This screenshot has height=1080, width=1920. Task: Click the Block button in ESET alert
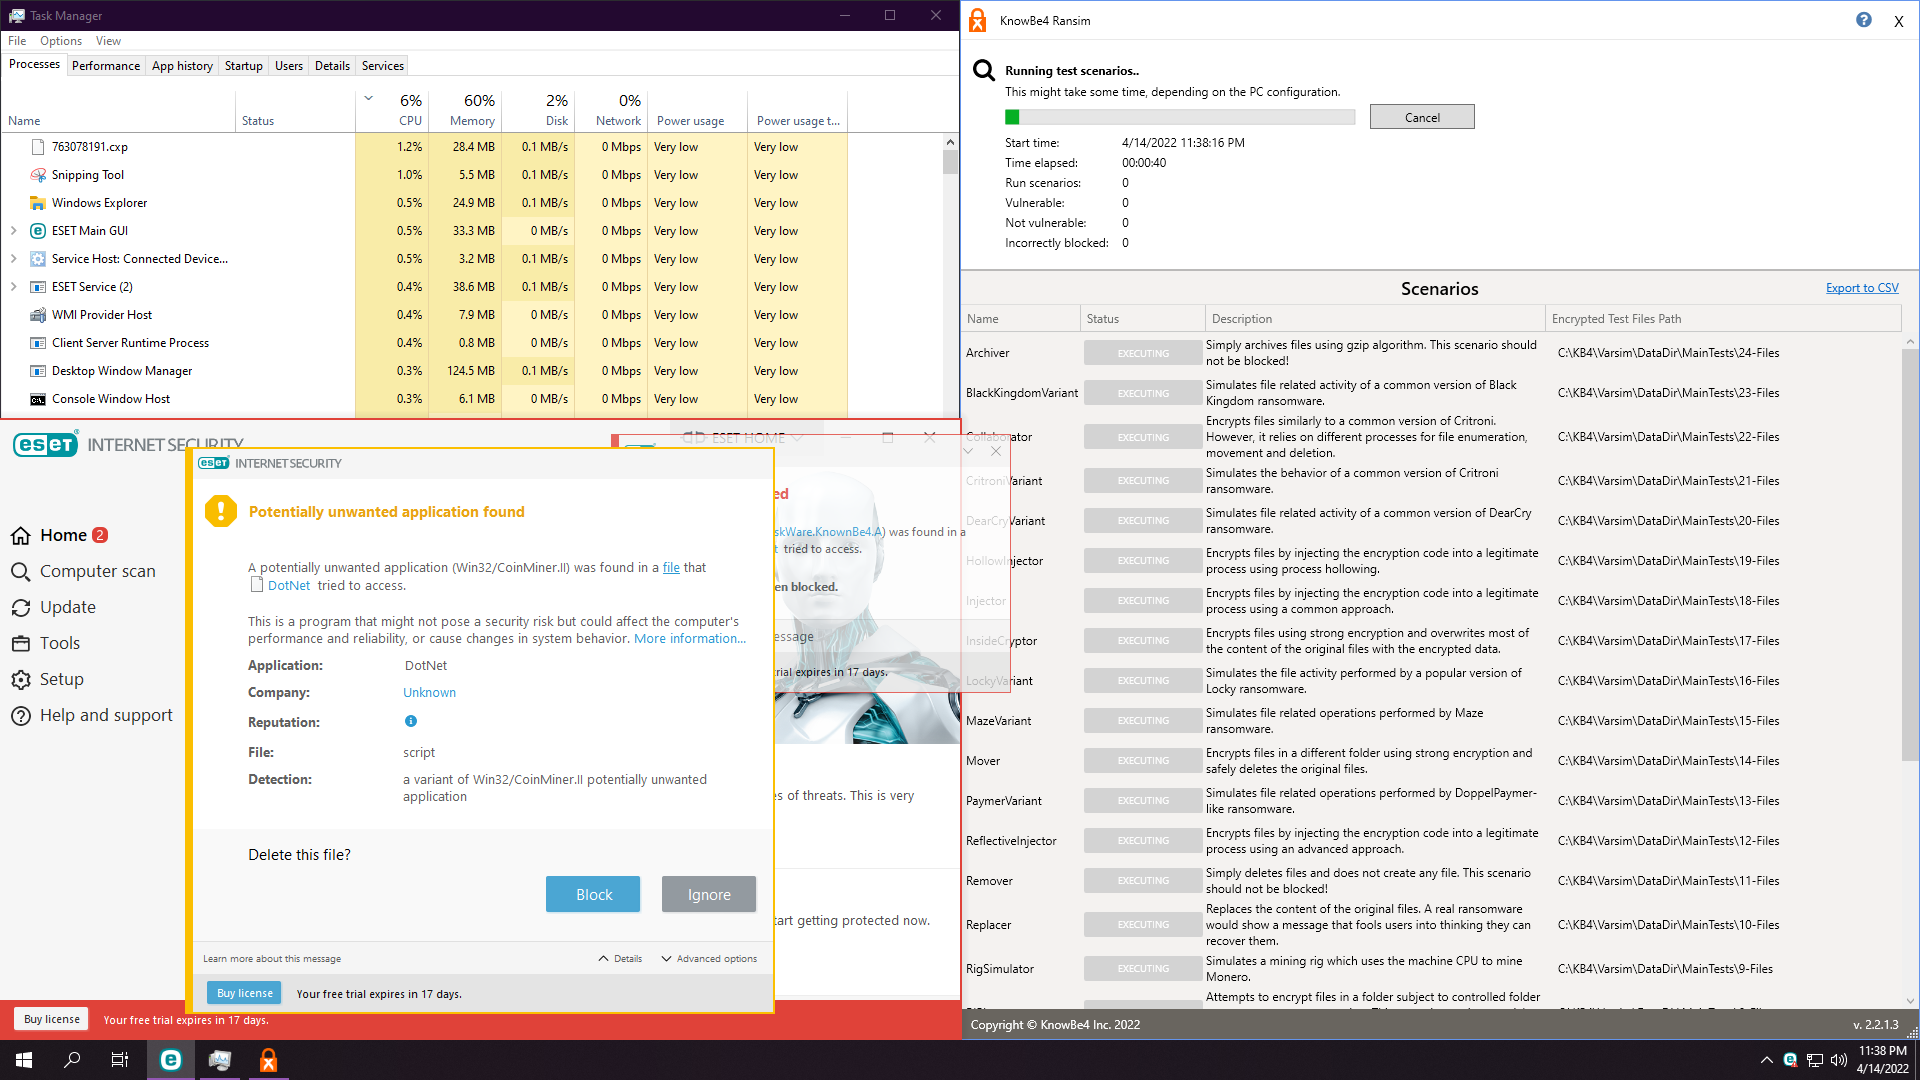(593, 894)
